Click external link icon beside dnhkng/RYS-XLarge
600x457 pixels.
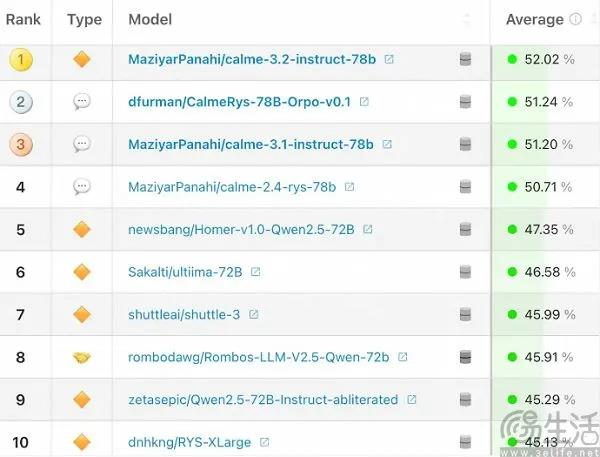[x=264, y=442]
